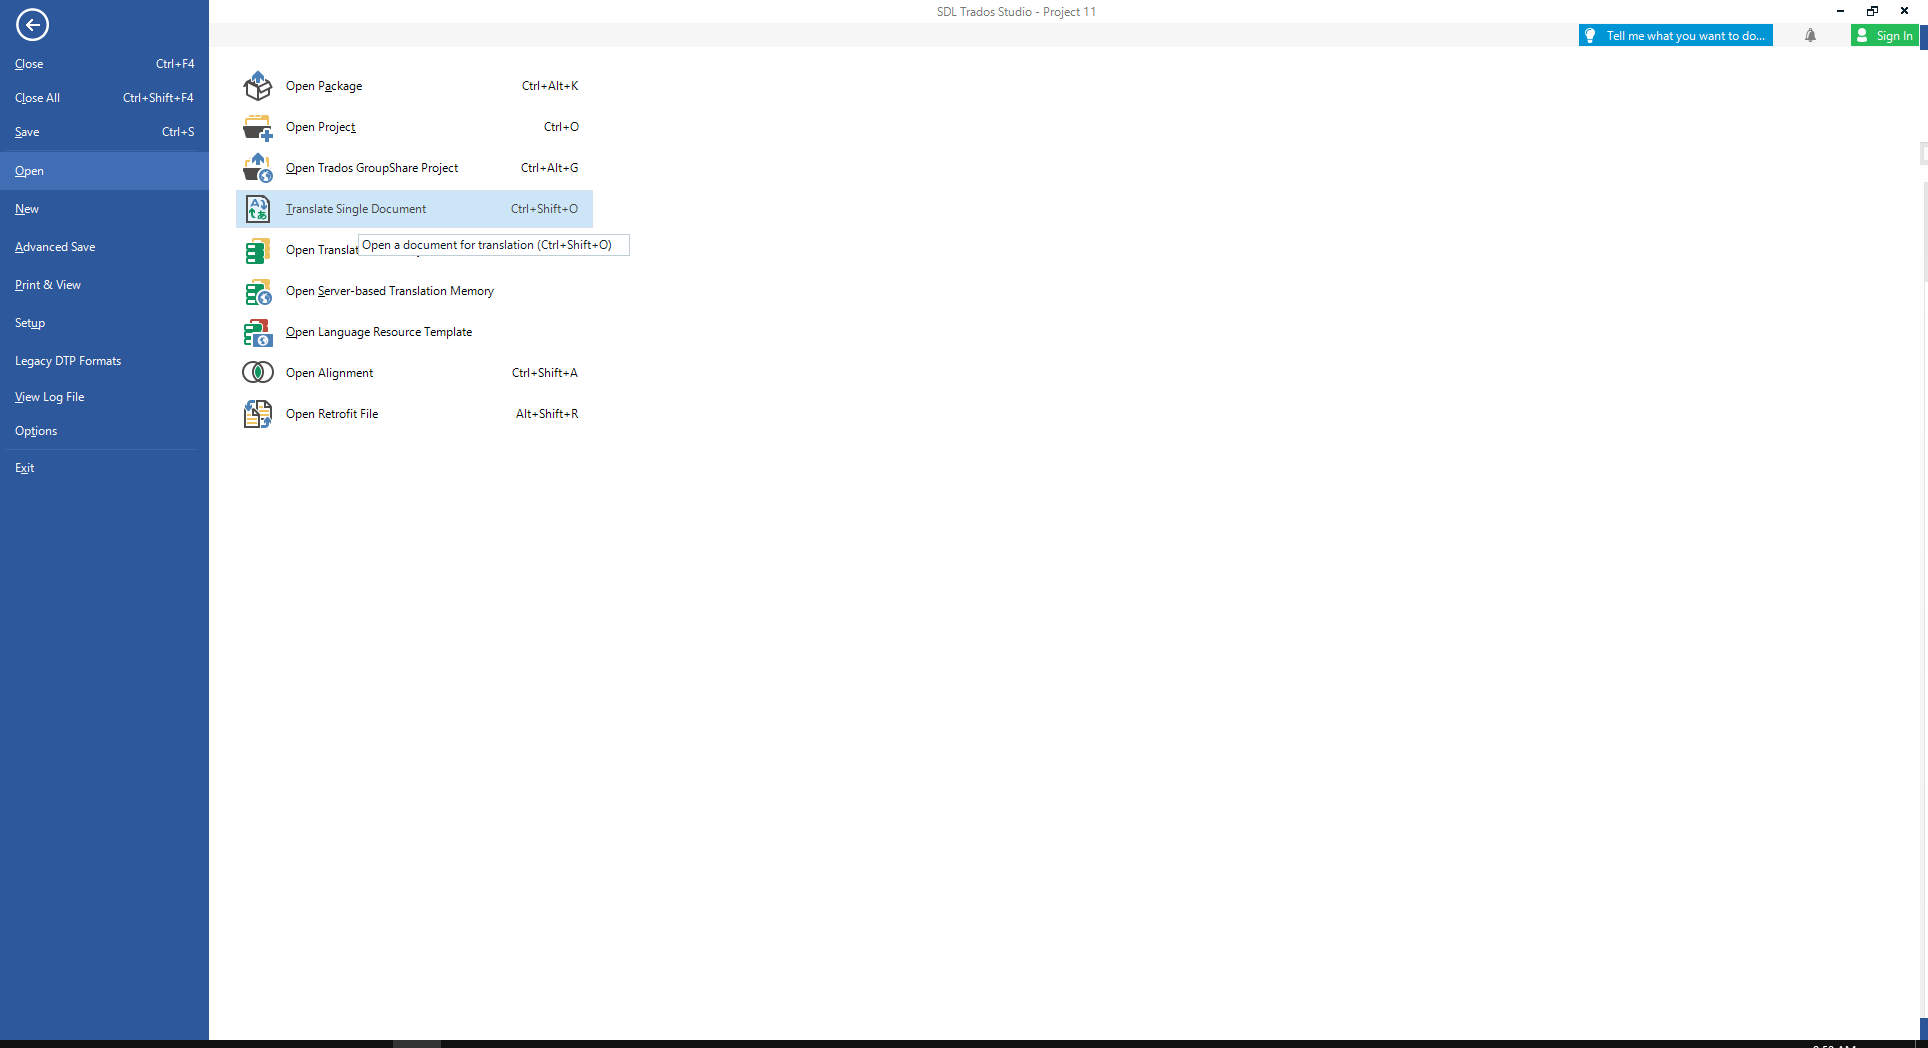Viewport: 1928px width, 1048px height.
Task: Click the Sign In button
Action: [1885, 36]
